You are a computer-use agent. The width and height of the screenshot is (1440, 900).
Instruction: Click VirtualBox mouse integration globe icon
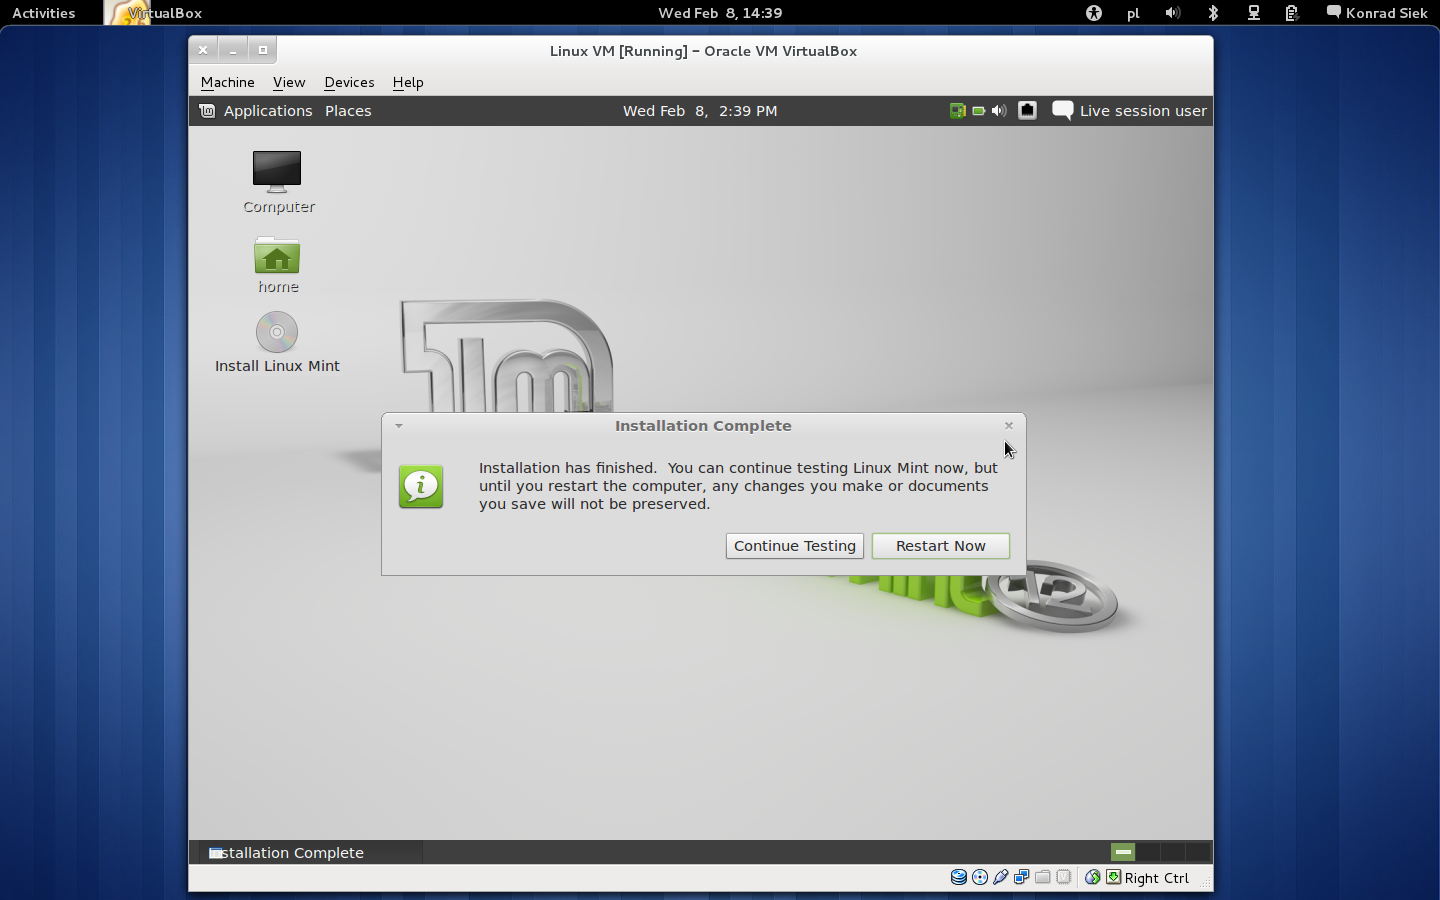click(x=1093, y=877)
